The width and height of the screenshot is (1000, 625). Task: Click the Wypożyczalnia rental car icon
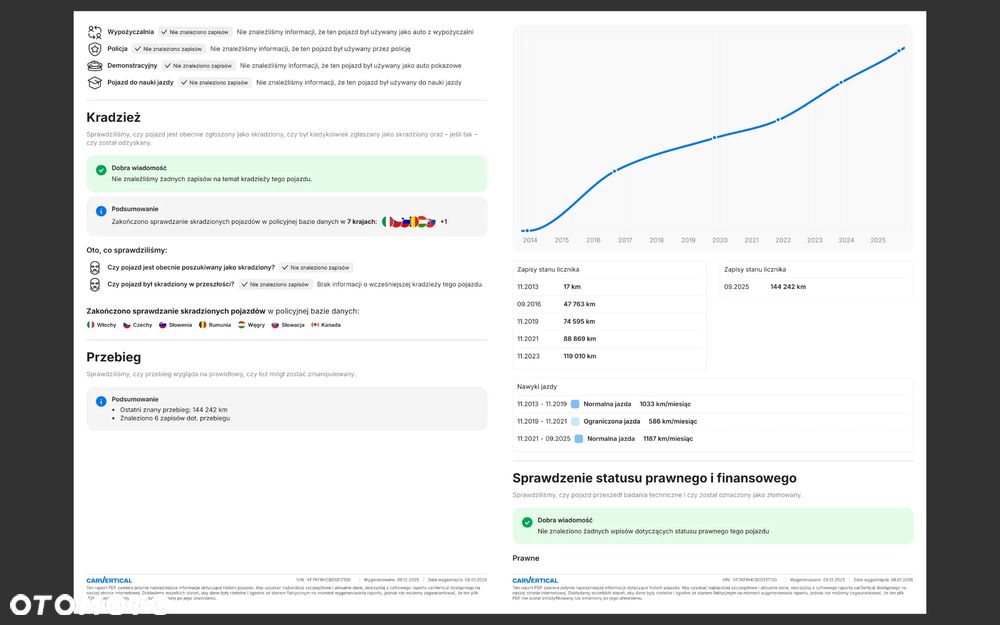tap(95, 32)
